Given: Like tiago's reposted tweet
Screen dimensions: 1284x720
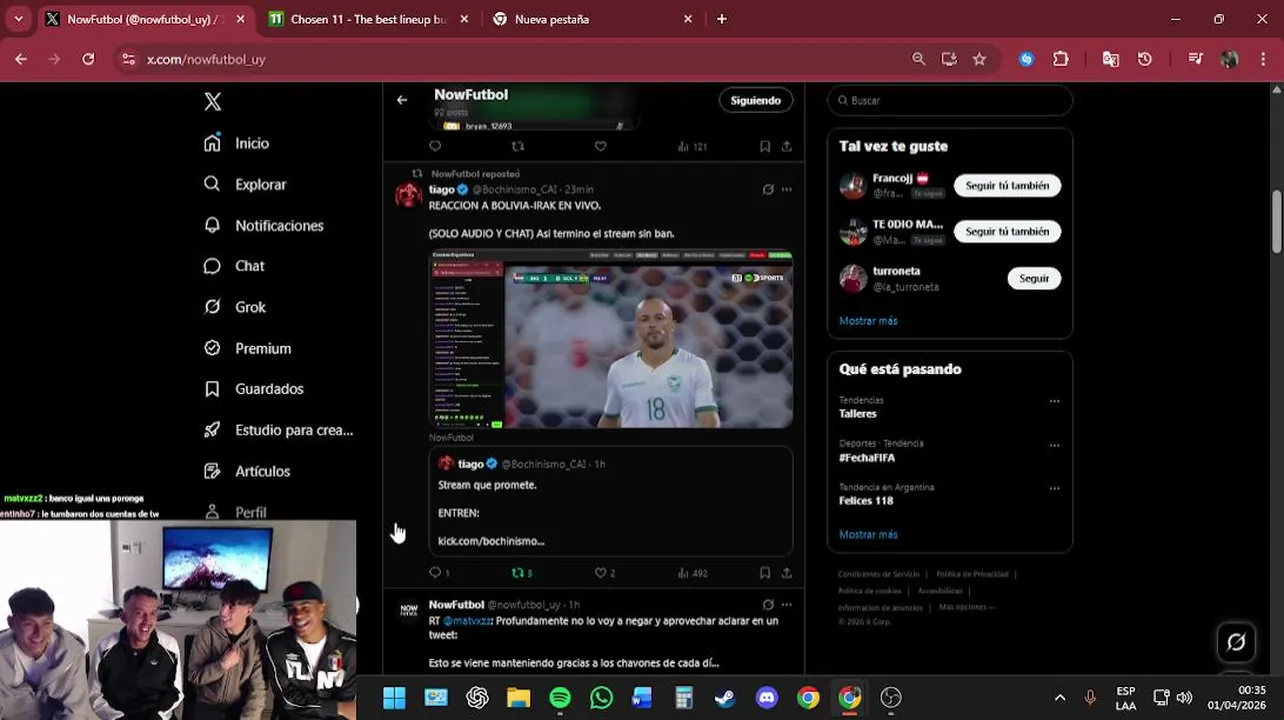Looking at the screenshot, I should pyautogui.click(x=601, y=573).
